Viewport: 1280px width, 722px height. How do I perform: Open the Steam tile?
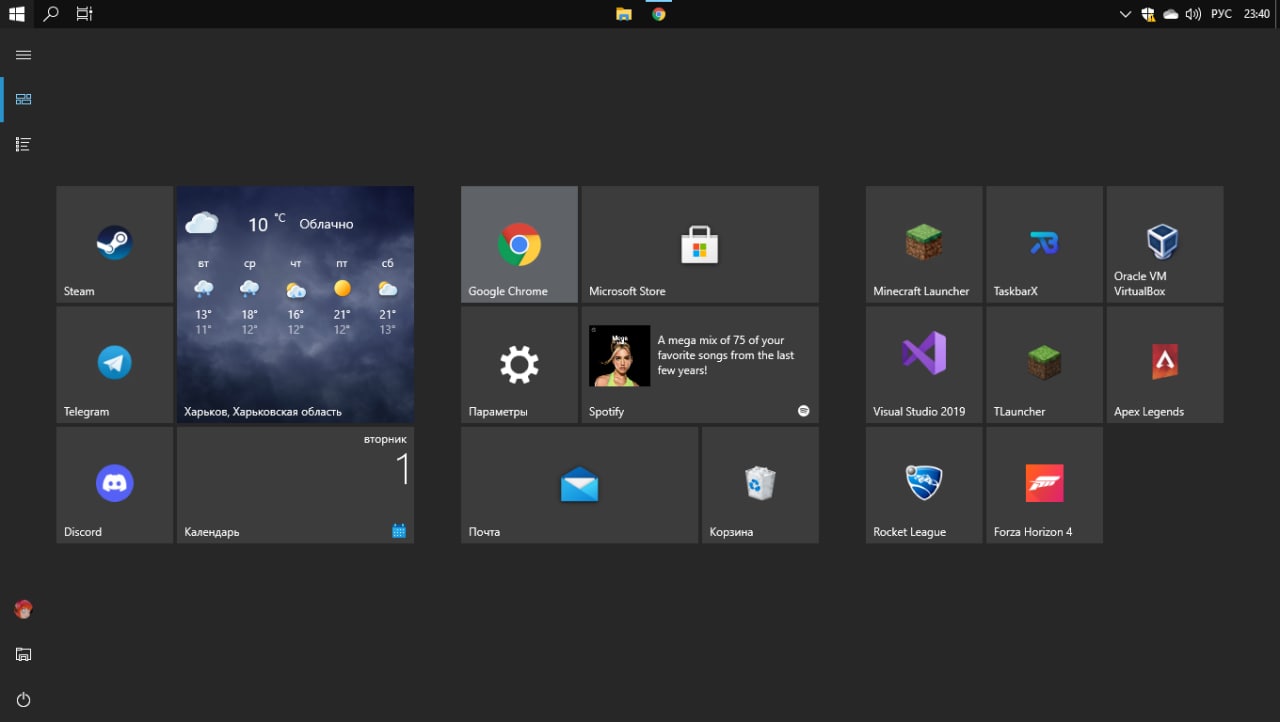[x=115, y=244]
